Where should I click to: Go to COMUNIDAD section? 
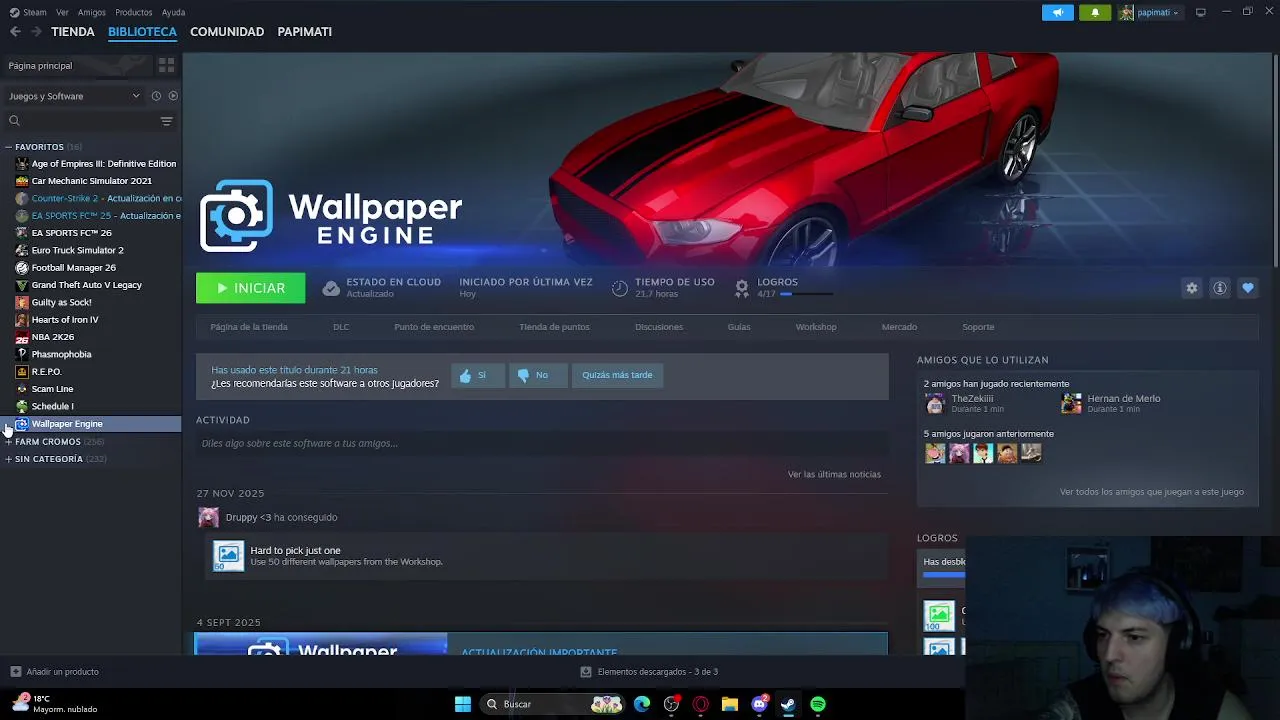click(227, 32)
